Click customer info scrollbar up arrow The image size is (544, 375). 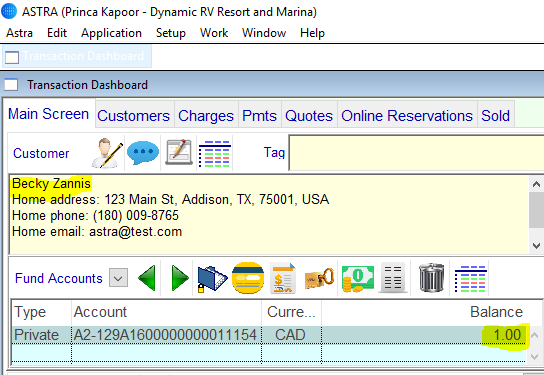coord(536,185)
